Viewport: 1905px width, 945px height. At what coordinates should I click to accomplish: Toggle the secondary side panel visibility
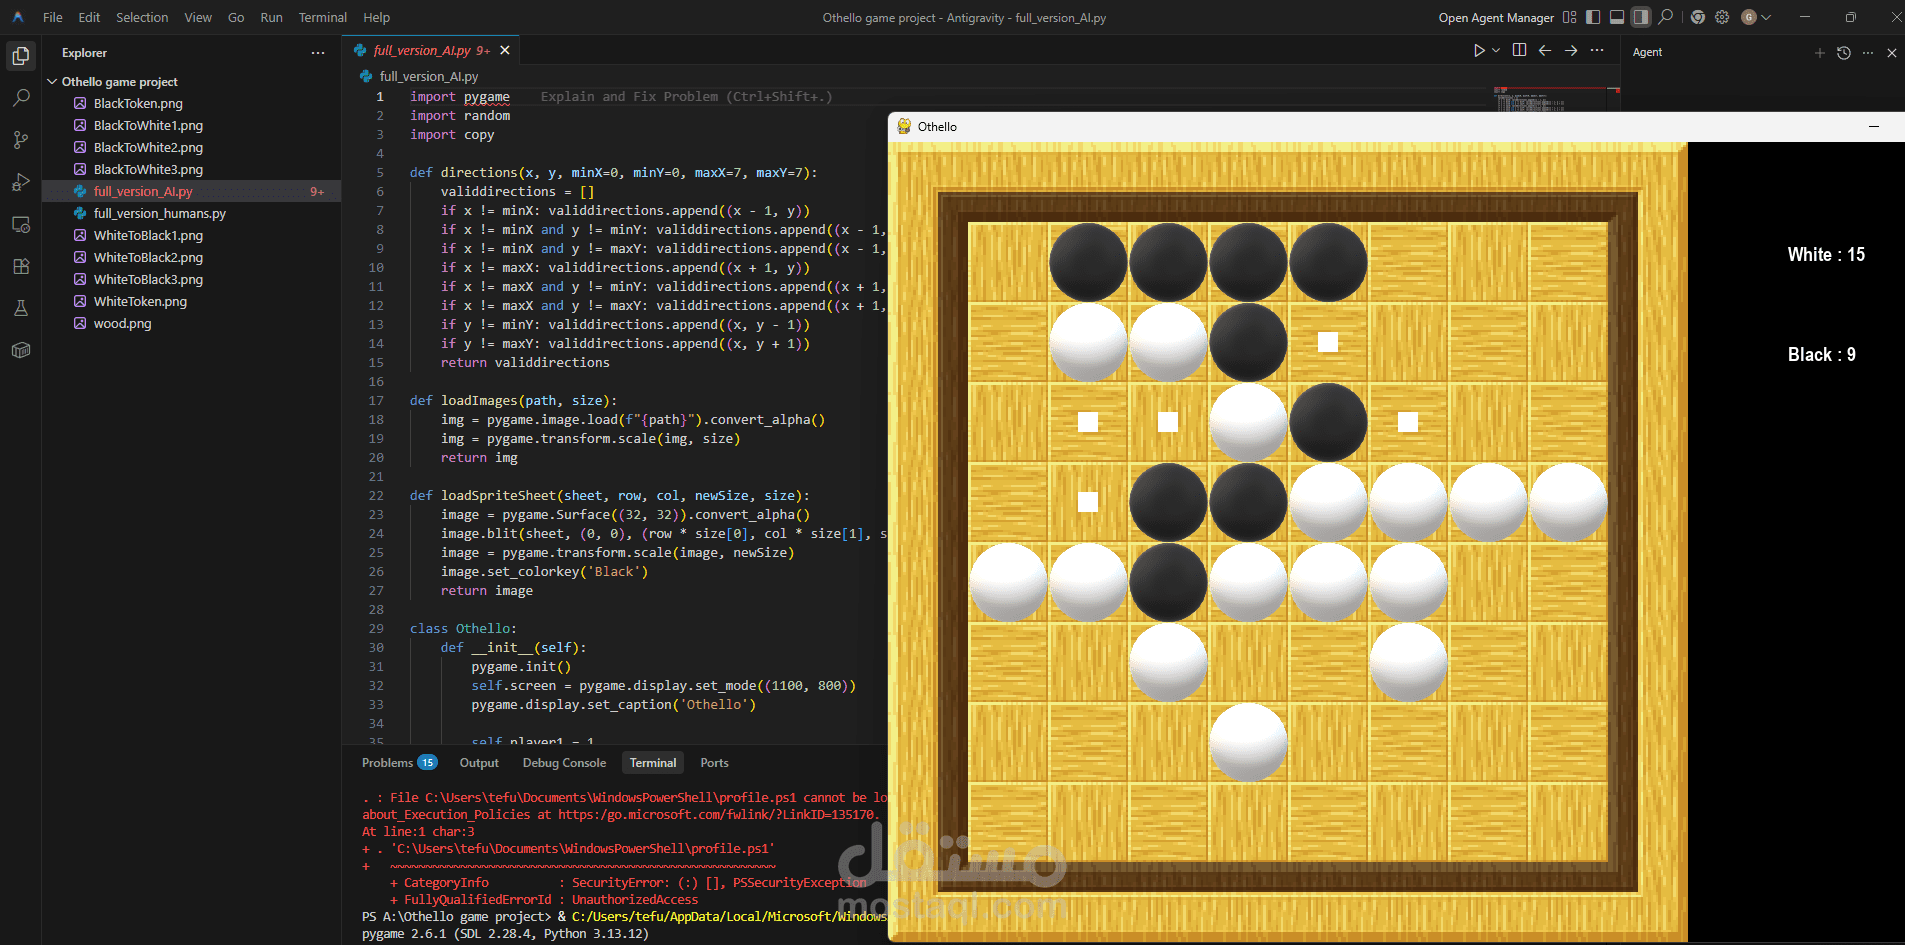(1640, 17)
